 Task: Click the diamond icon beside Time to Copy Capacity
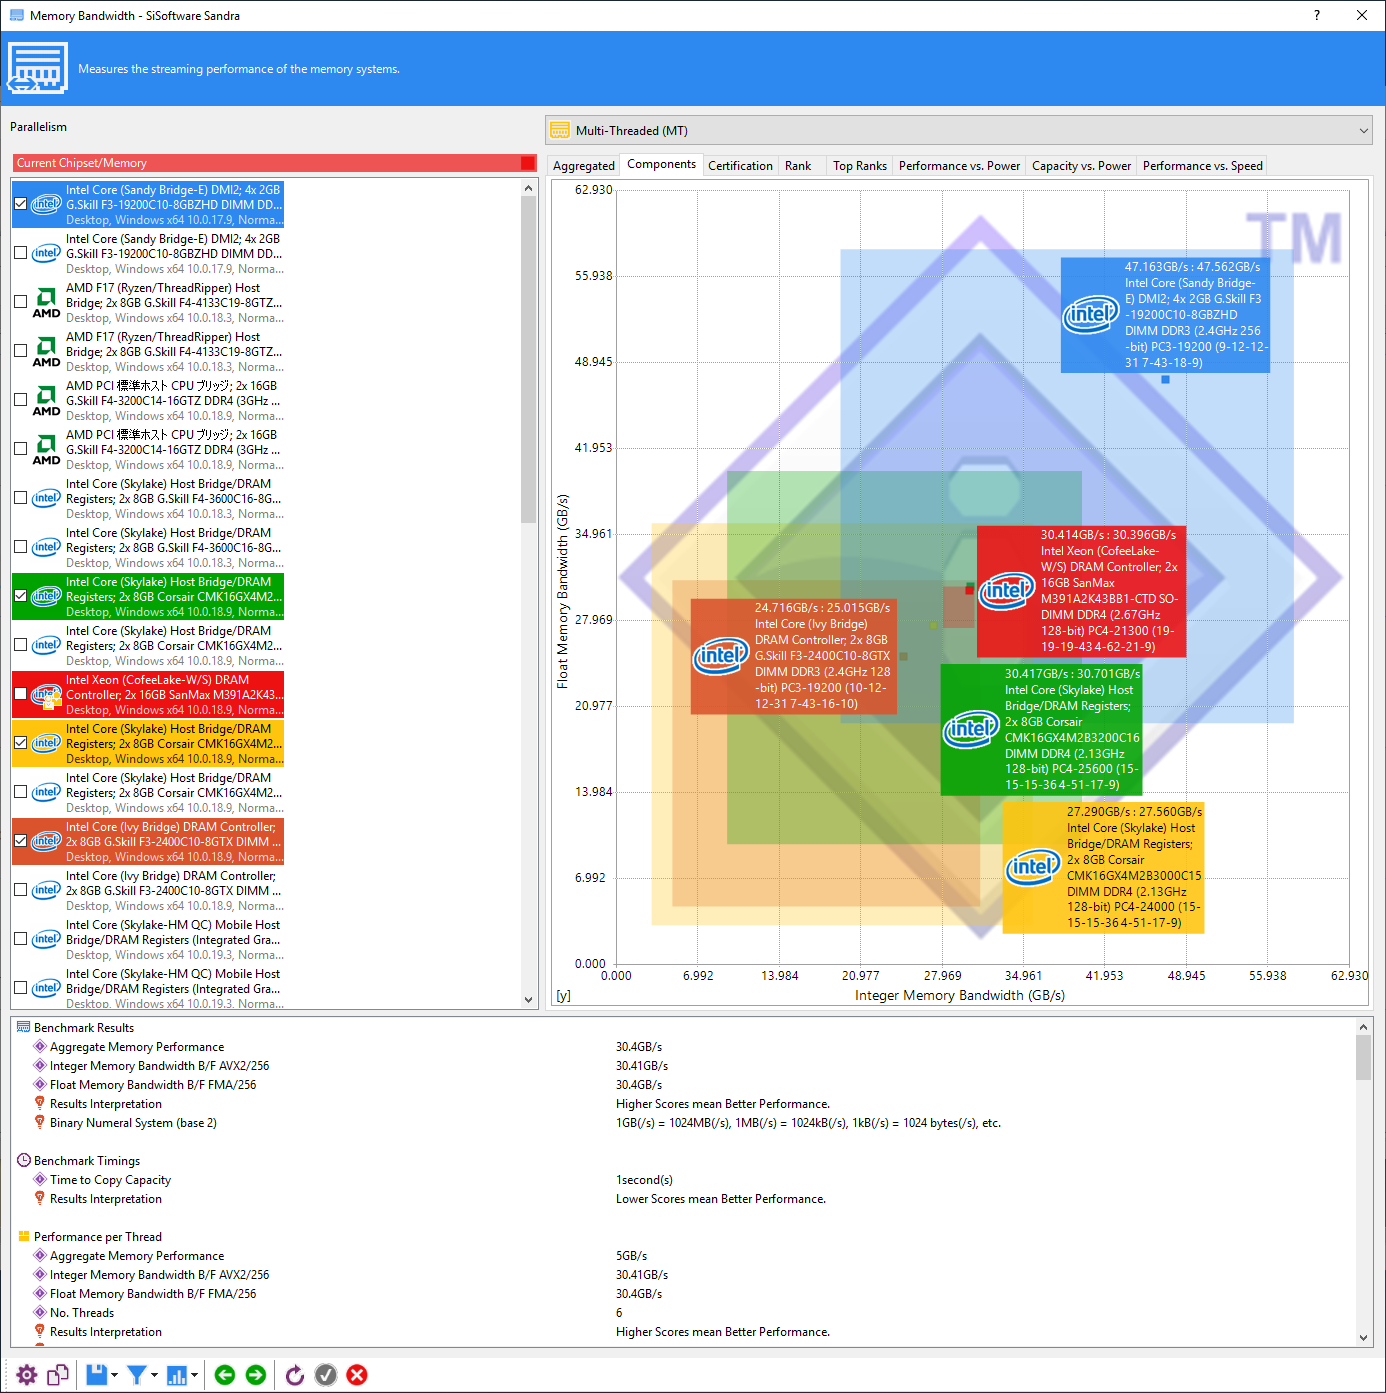point(40,1179)
